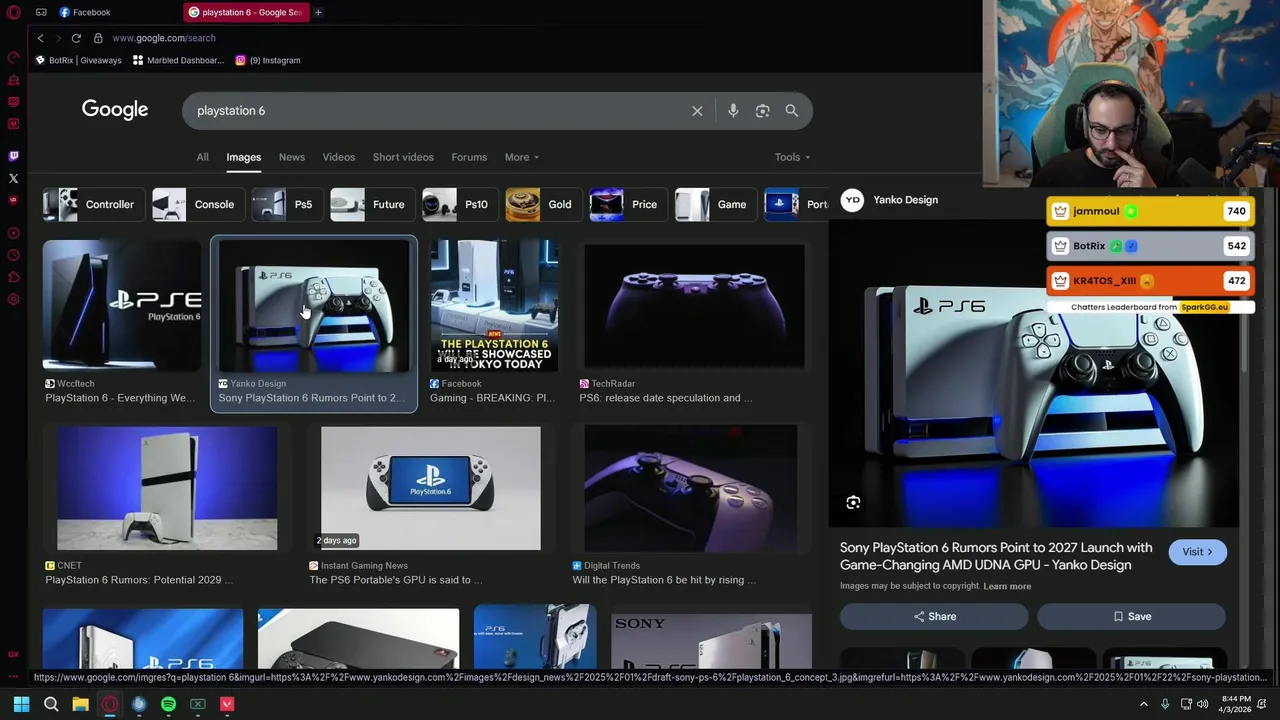Viewport: 1280px width, 720px height.
Task: Open Spotify from the taskbar
Action: (168, 704)
